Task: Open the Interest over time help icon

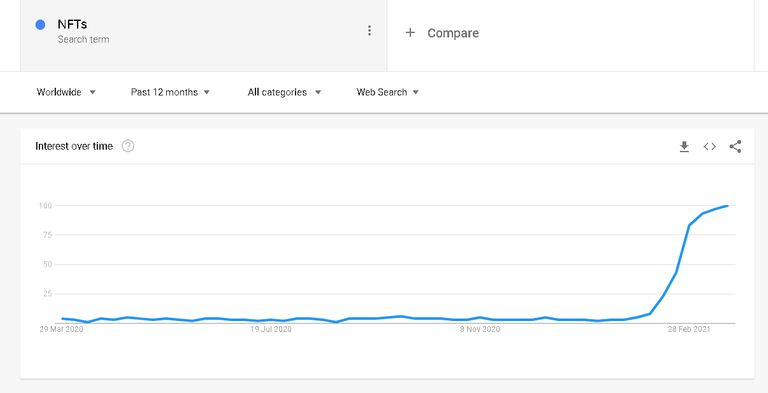Action: (x=128, y=146)
